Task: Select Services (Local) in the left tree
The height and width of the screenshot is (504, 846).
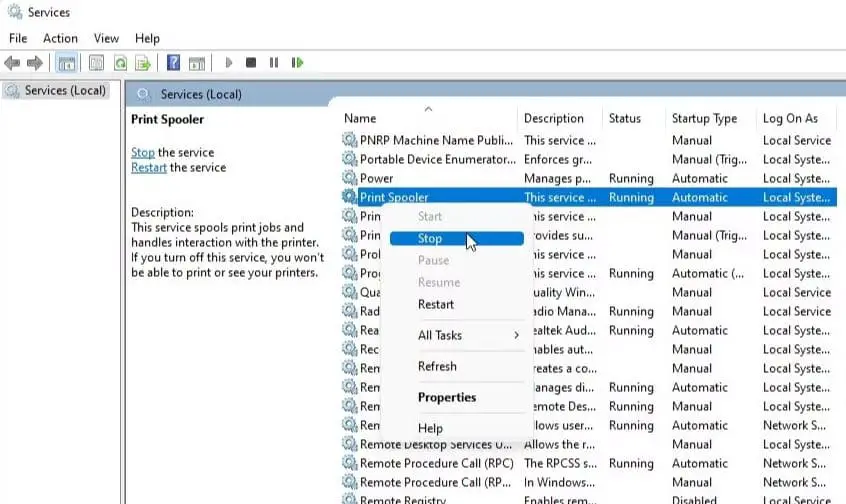Action: pos(65,91)
